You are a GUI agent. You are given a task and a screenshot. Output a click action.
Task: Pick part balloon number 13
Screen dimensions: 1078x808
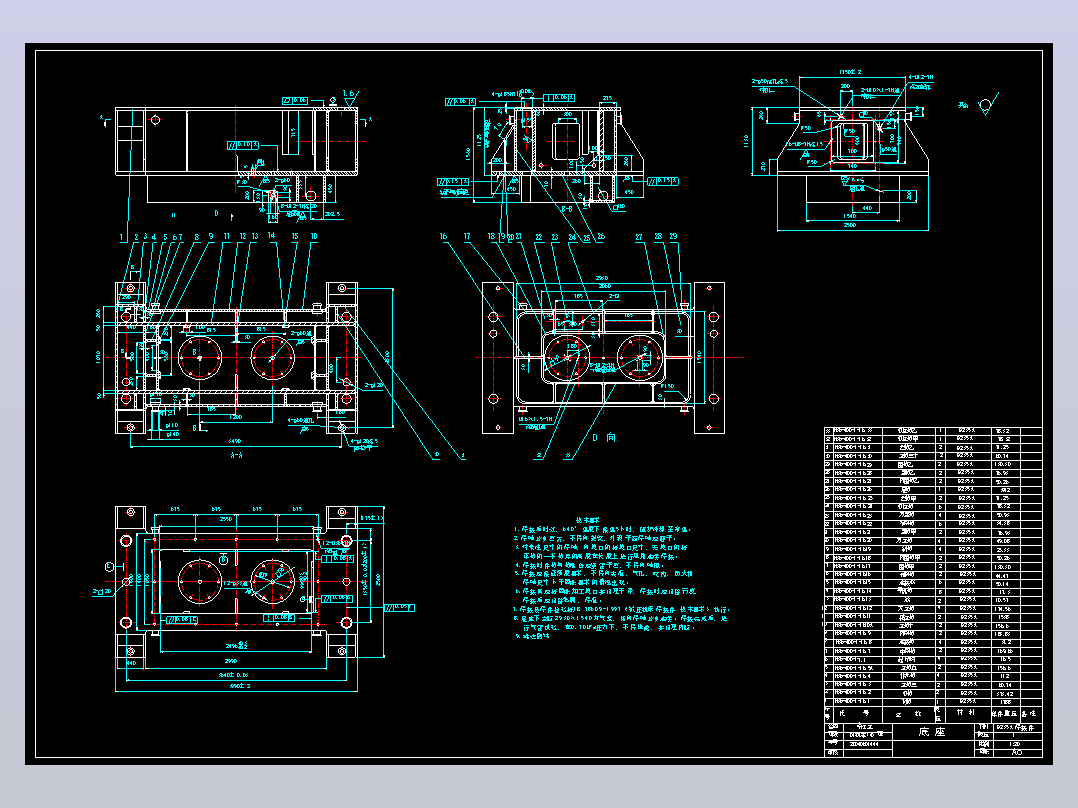pyautogui.click(x=255, y=237)
